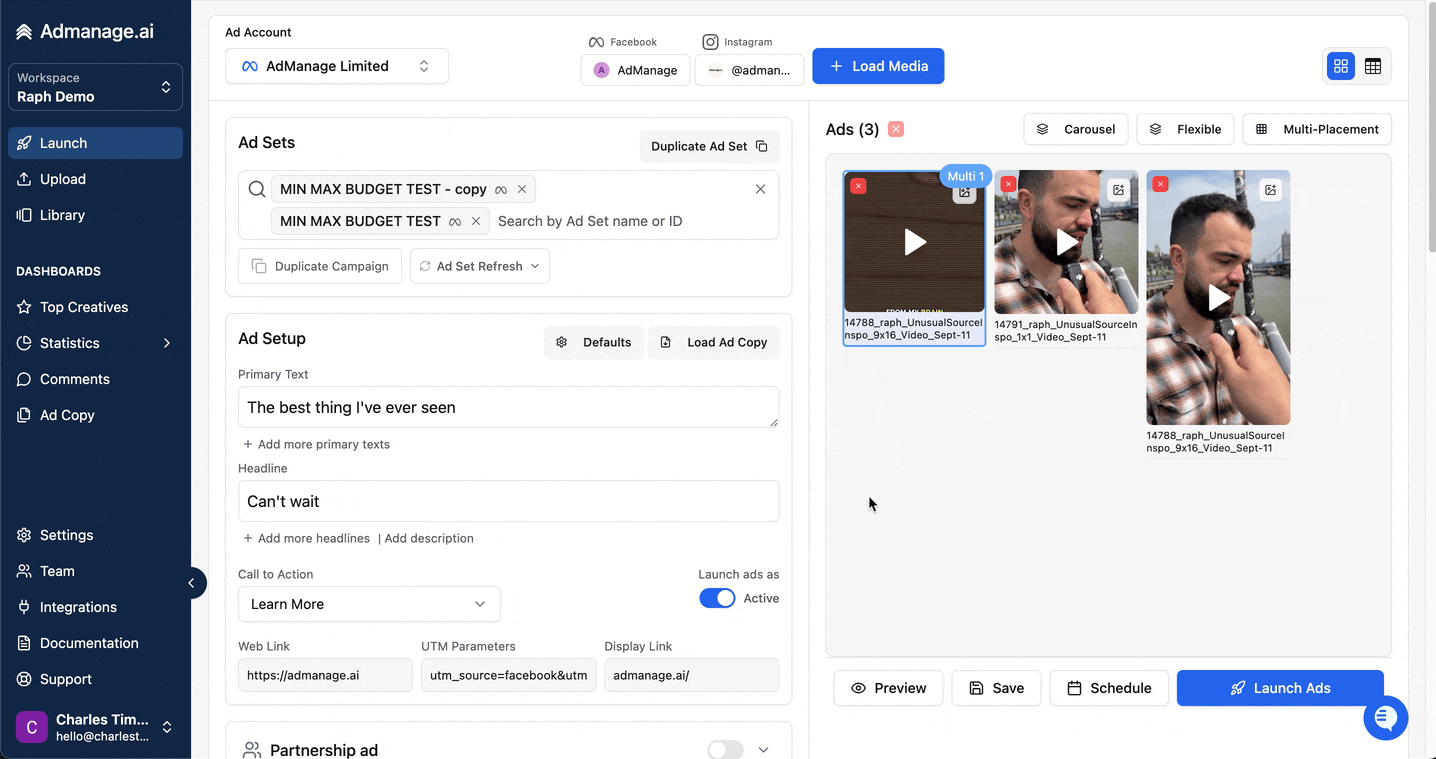Click image icon on the tall unselected 9x16 video
Image resolution: width=1436 pixels, height=759 pixels.
point(1270,190)
